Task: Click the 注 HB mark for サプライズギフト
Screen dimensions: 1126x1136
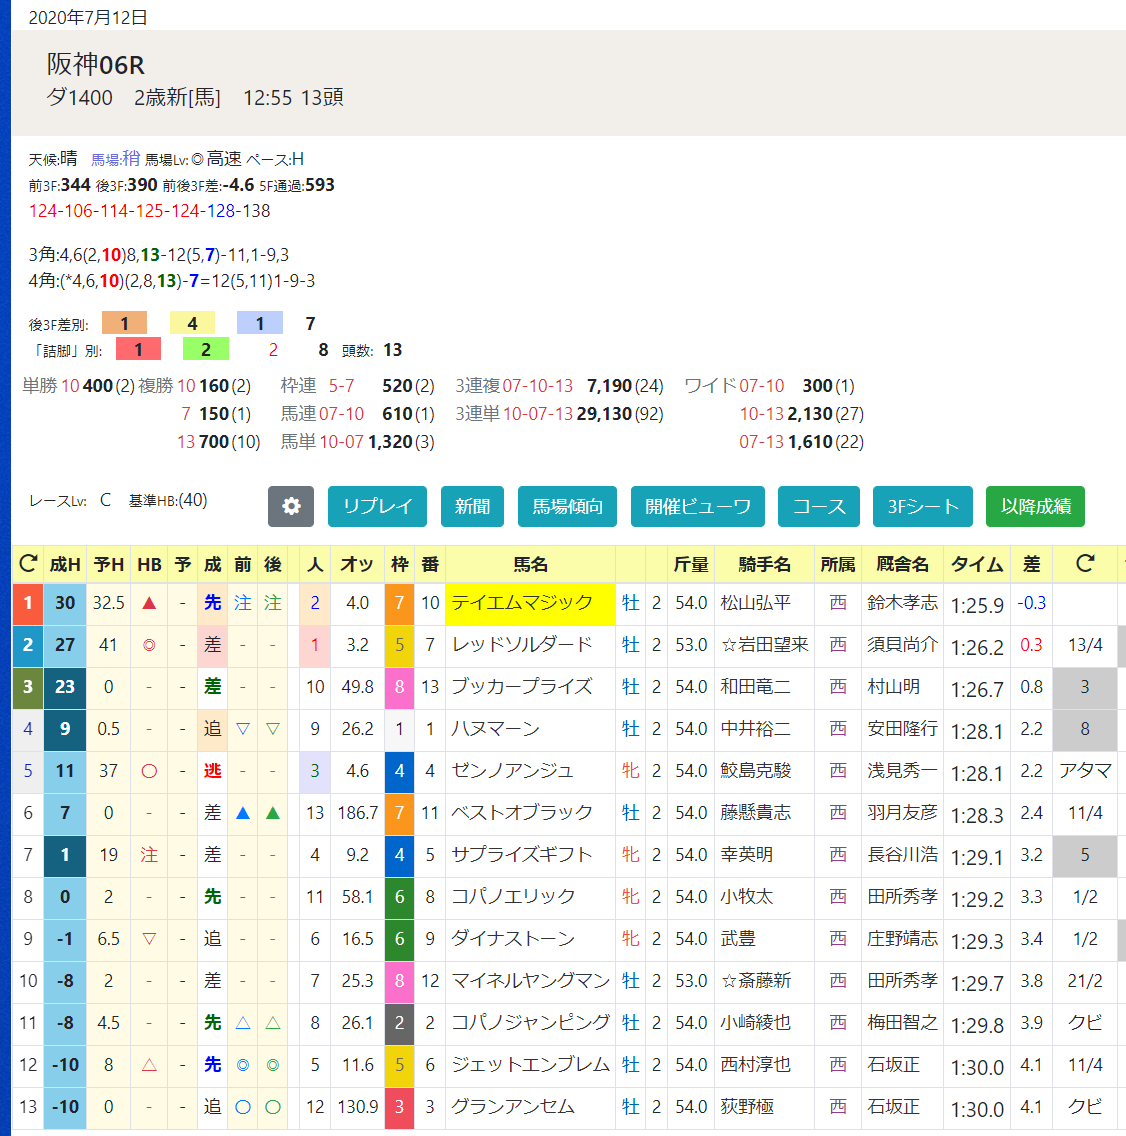Action: click(149, 855)
